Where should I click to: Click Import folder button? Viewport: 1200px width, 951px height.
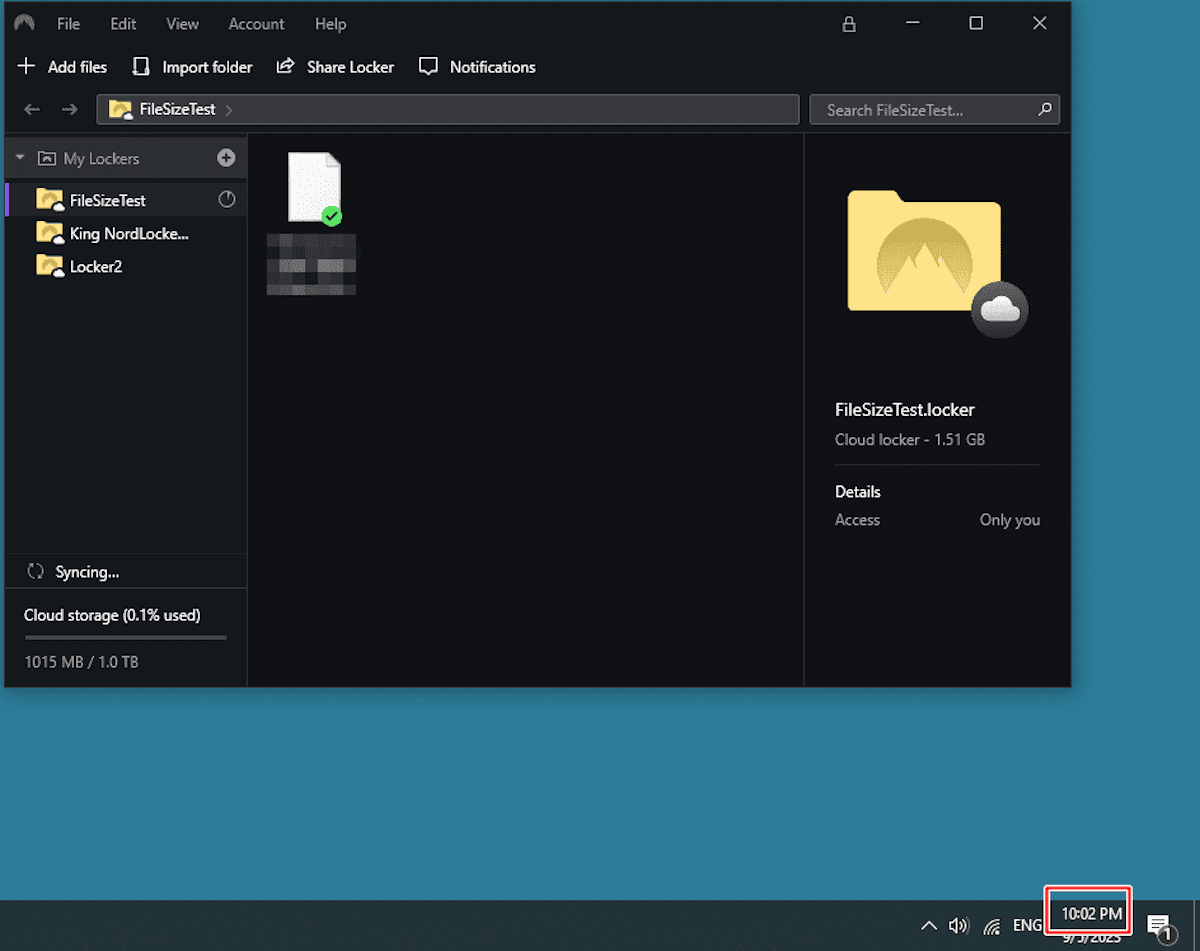coord(192,67)
